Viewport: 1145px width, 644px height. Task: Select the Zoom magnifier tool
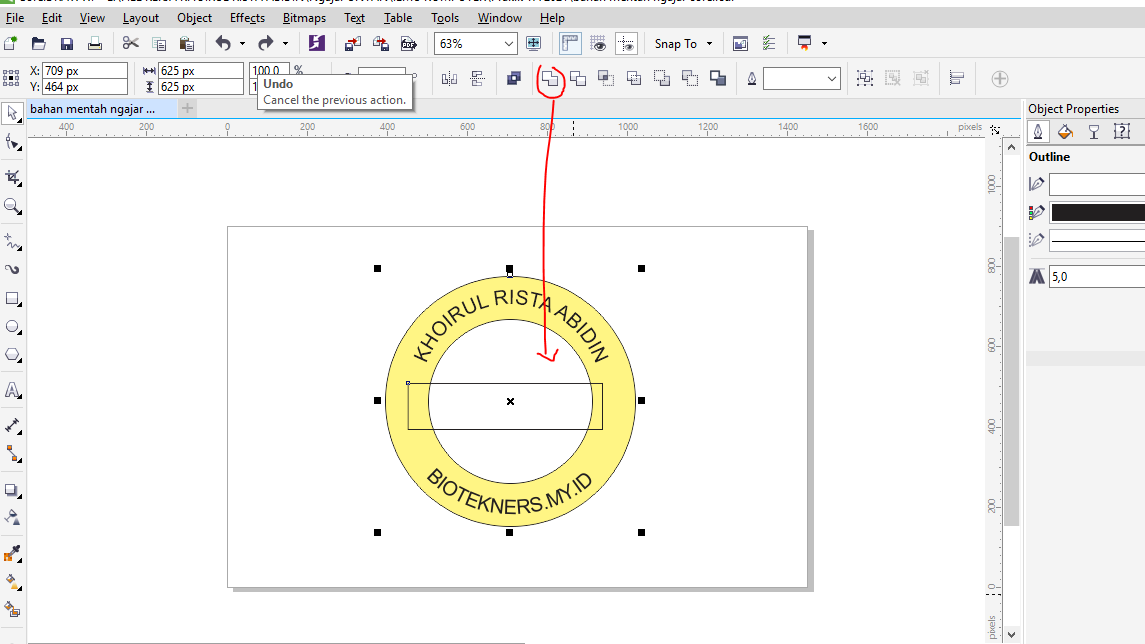[x=12, y=206]
